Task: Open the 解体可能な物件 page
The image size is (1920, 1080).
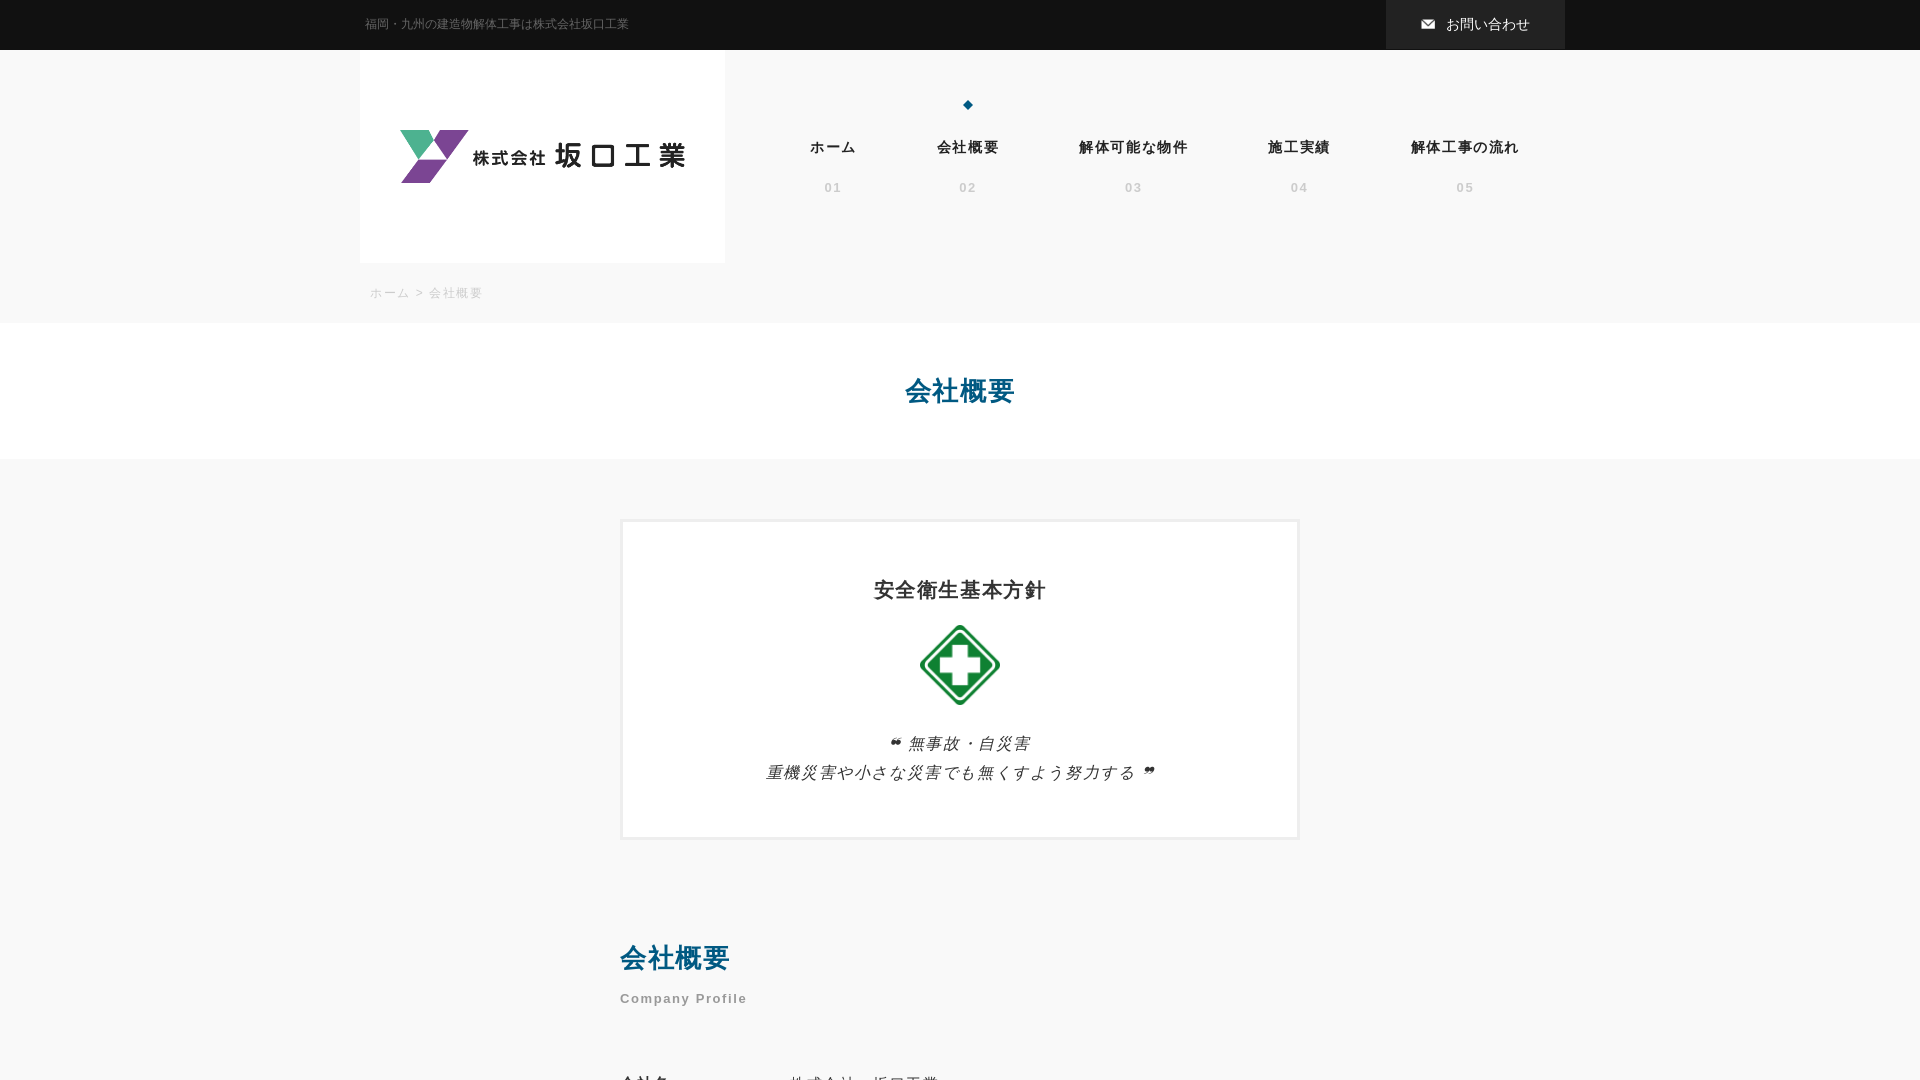Action: [1132, 147]
